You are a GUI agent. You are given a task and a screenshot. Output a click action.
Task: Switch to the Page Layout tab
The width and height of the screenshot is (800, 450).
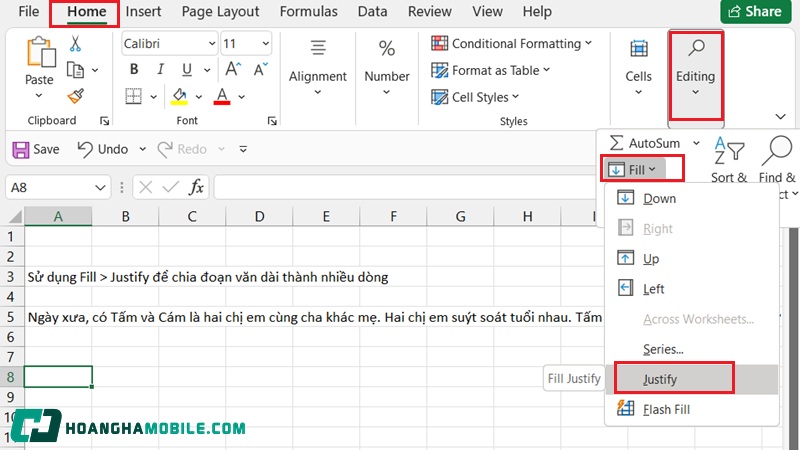click(x=222, y=12)
